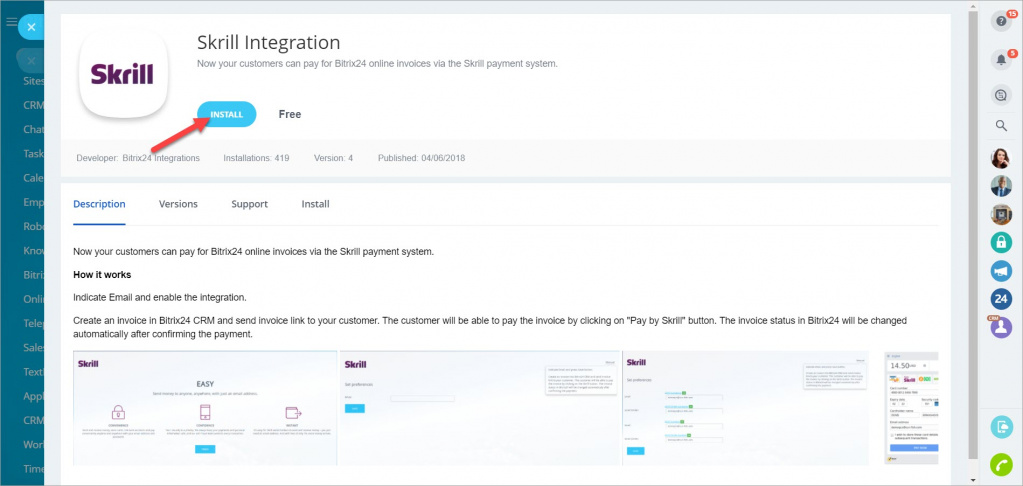The width and height of the screenshot is (1023, 486).
Task: Open the Time item at the sidebar bottom
Action: click(34, 468)
